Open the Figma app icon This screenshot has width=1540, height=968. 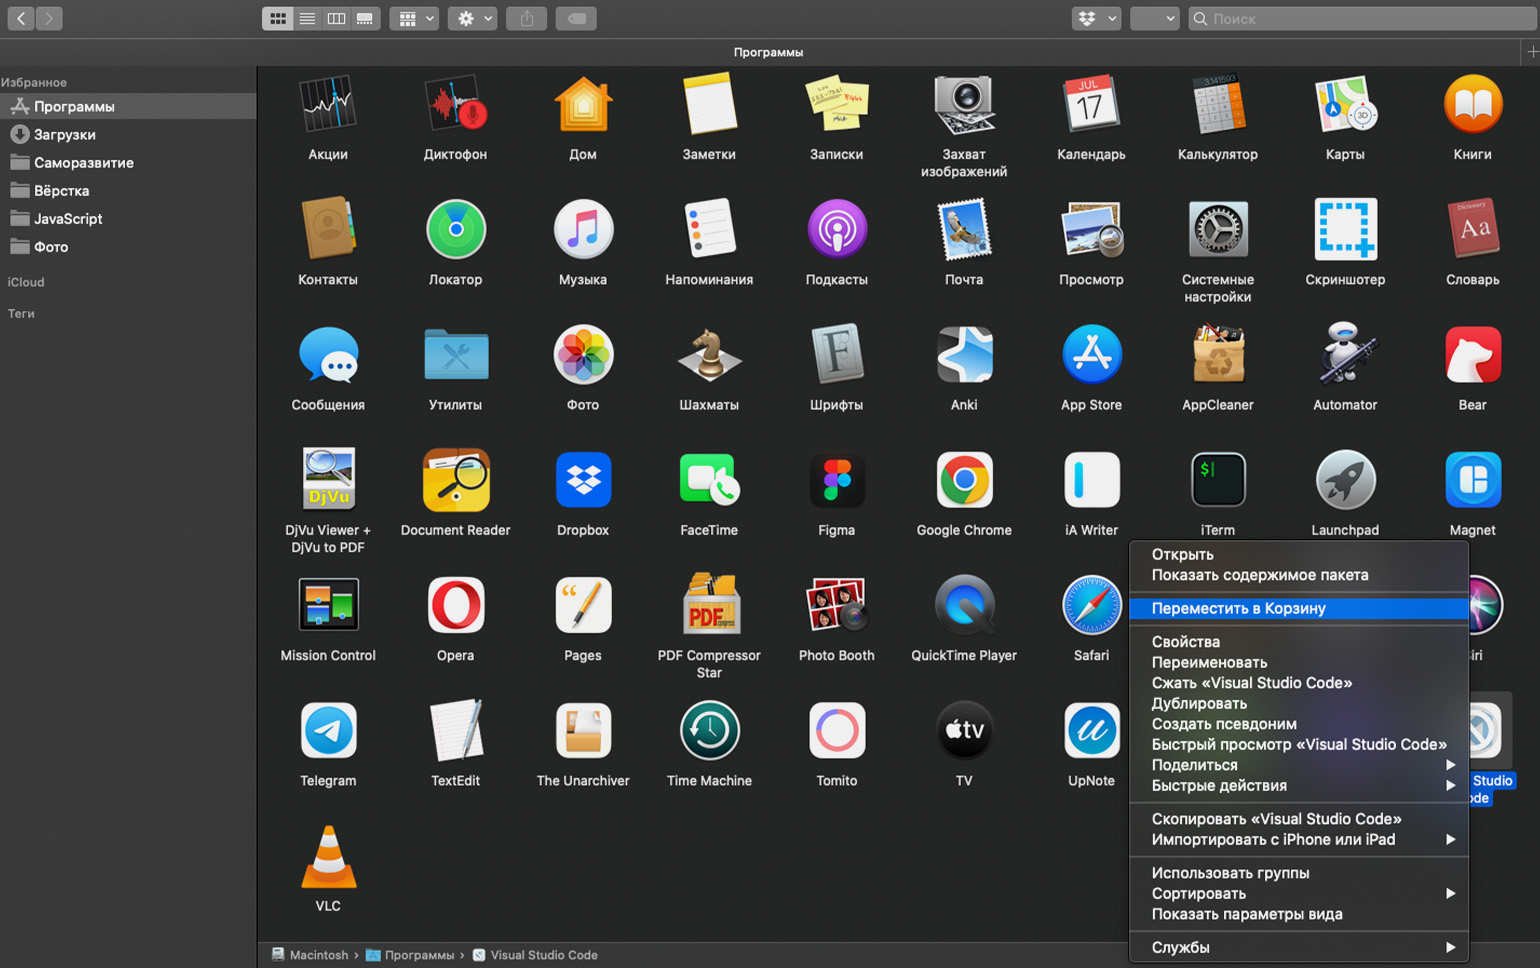coord(836,481)
